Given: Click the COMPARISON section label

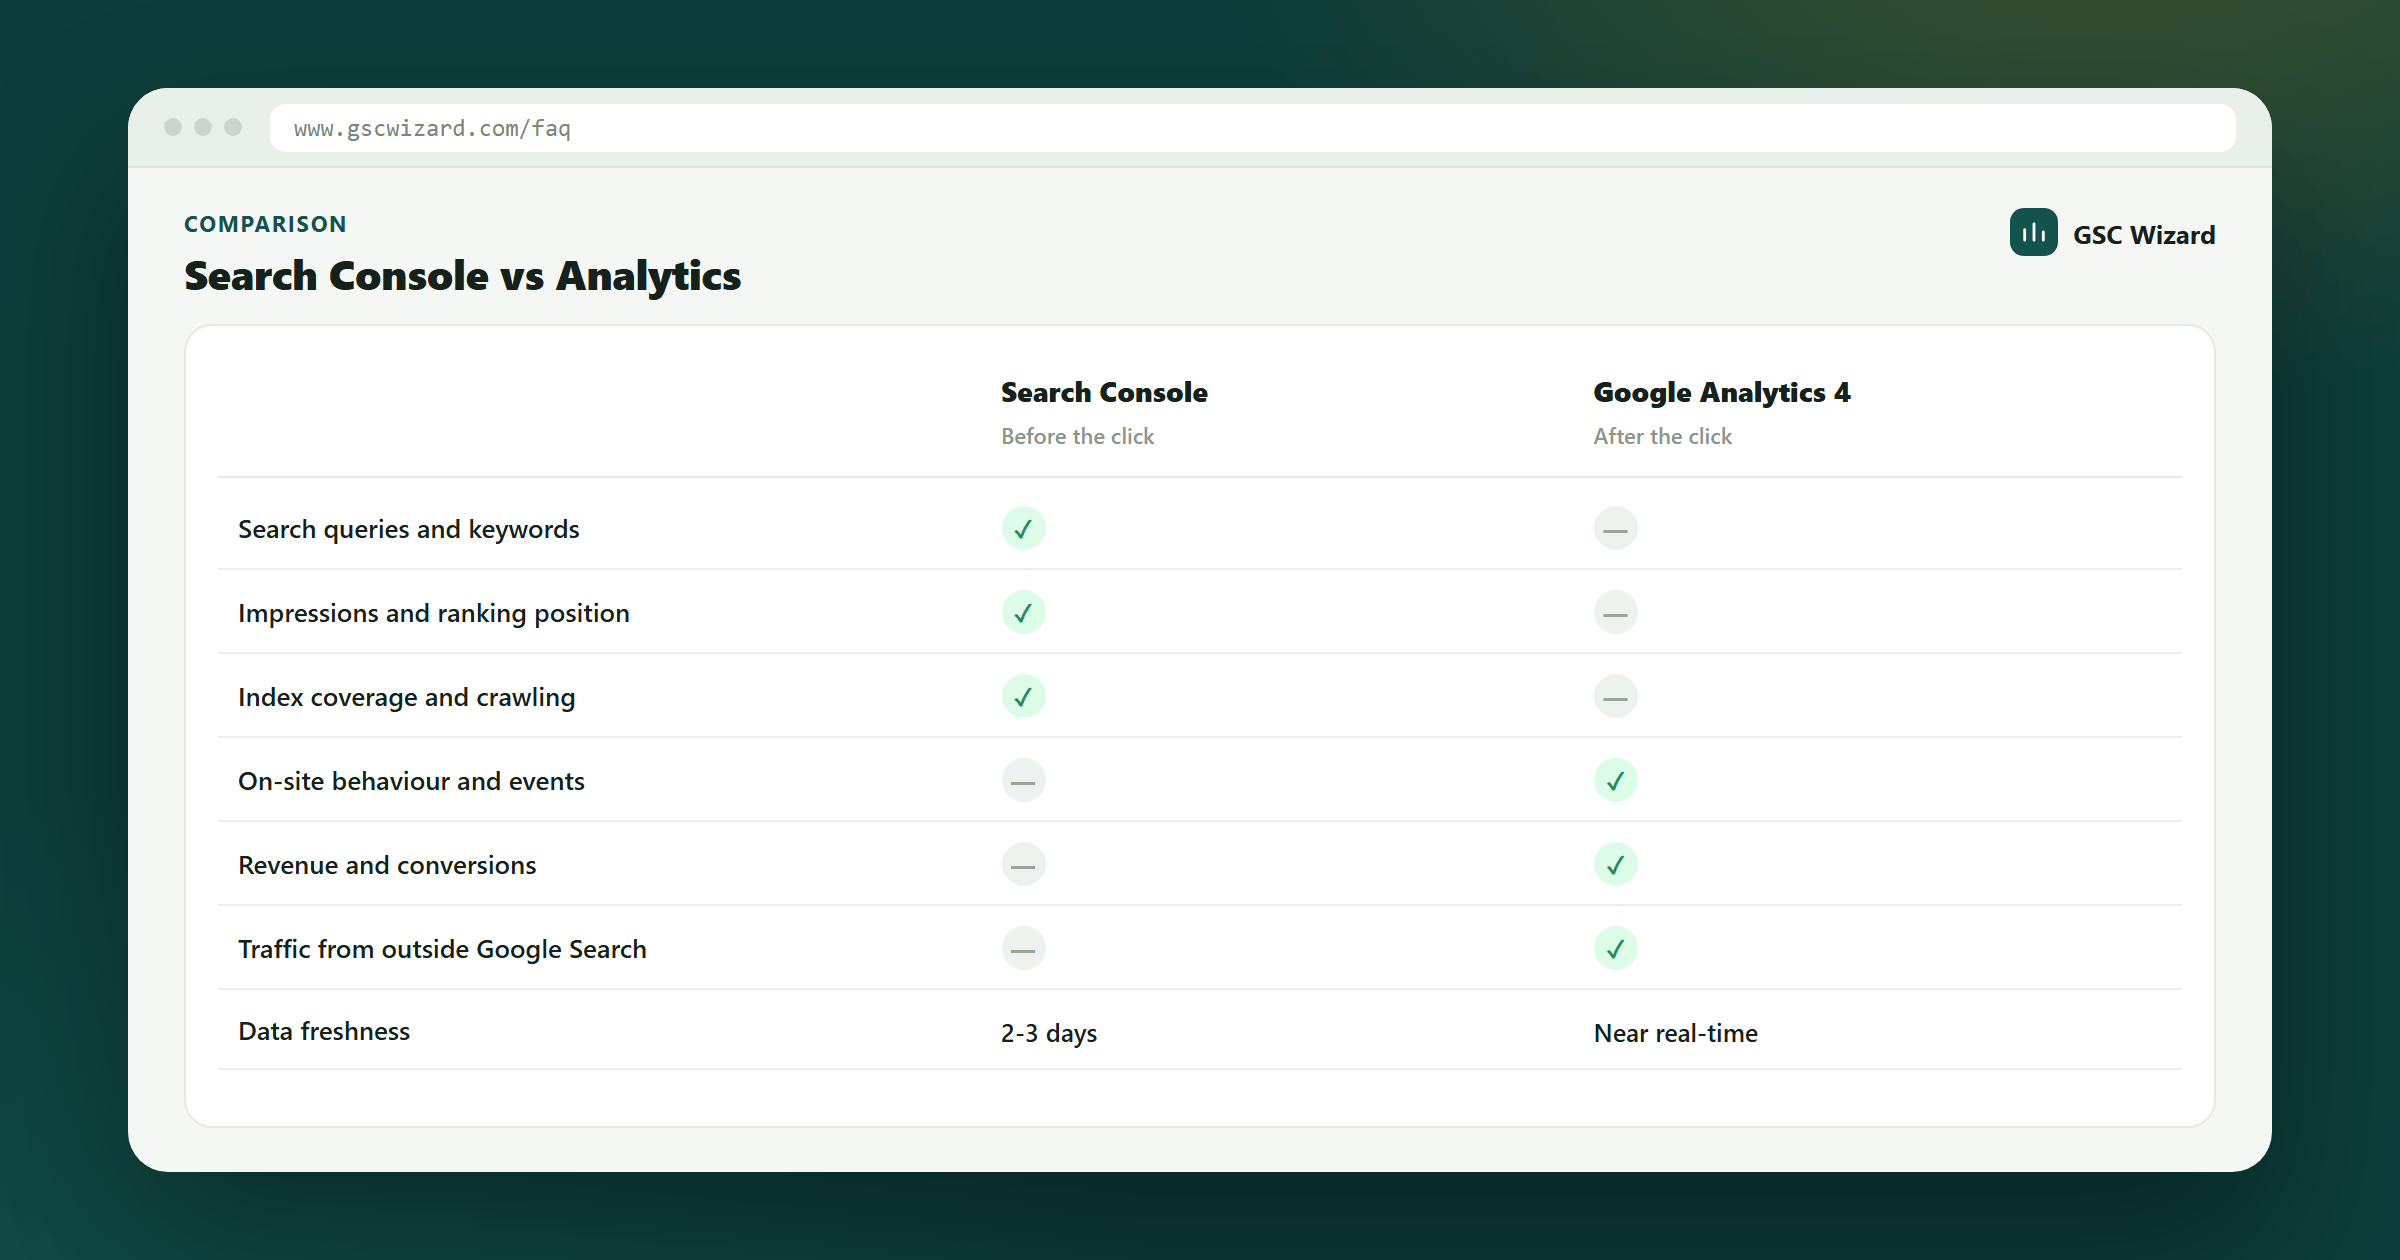Looking at the screenshot, I should click(265, 224).
